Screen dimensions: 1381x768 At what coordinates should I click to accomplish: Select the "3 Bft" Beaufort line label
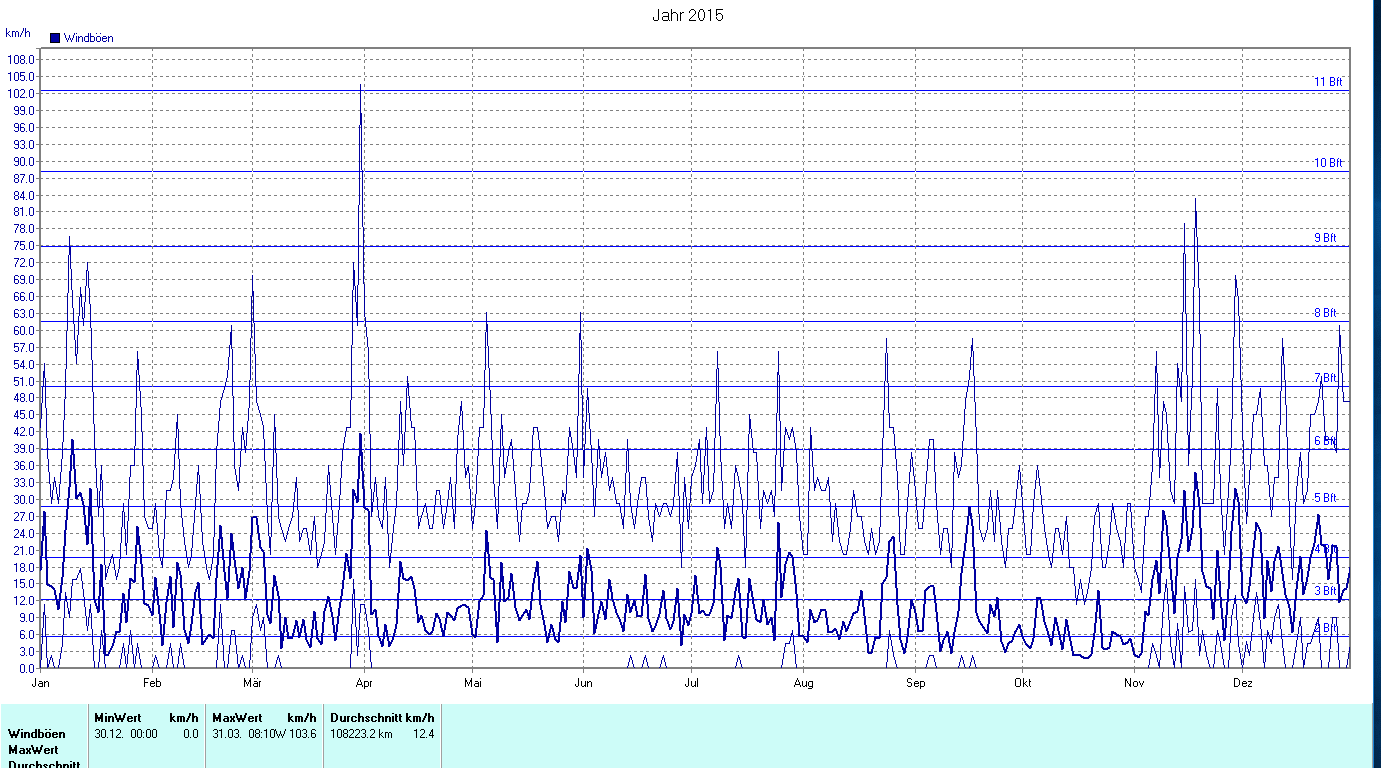(1325, 591)
